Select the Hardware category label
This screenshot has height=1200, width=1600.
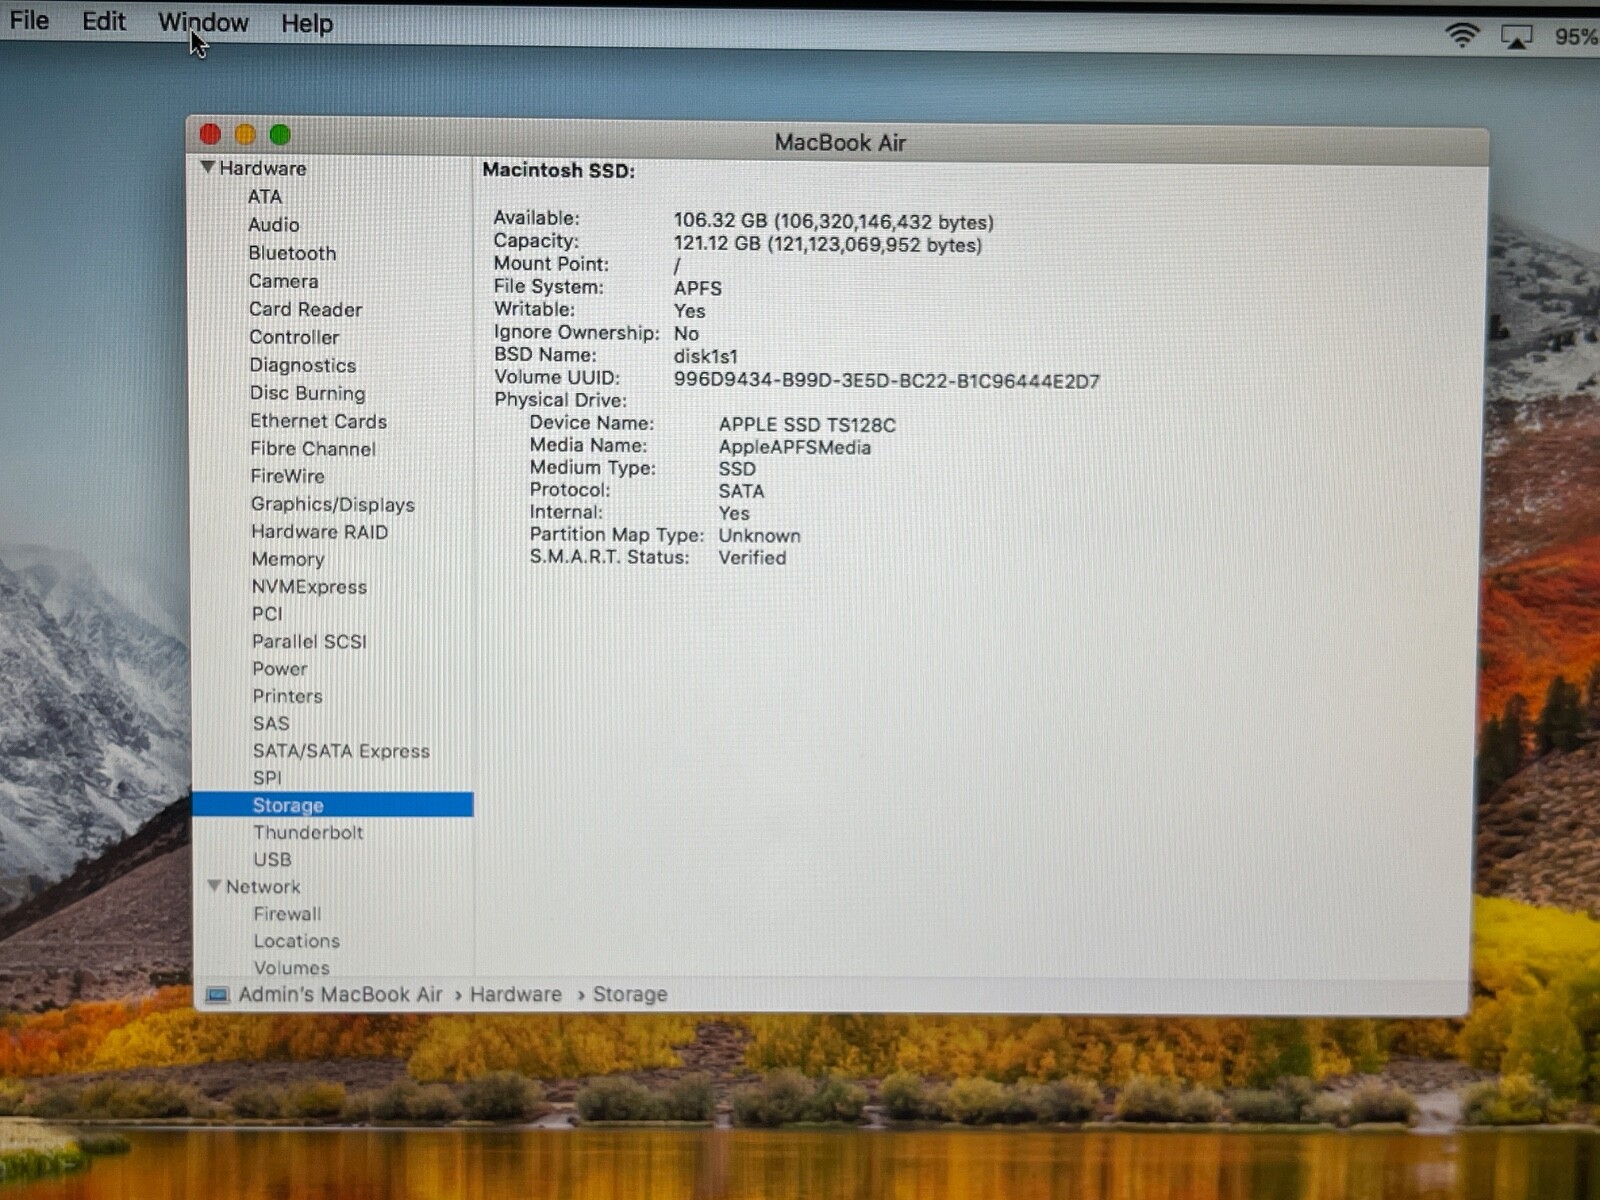(x=262, y=168)
